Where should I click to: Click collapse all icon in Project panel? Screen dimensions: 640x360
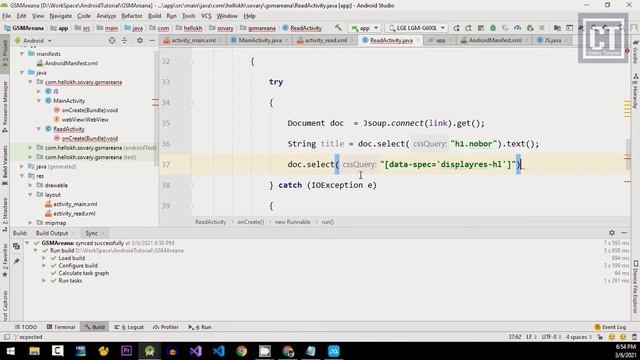124,40
